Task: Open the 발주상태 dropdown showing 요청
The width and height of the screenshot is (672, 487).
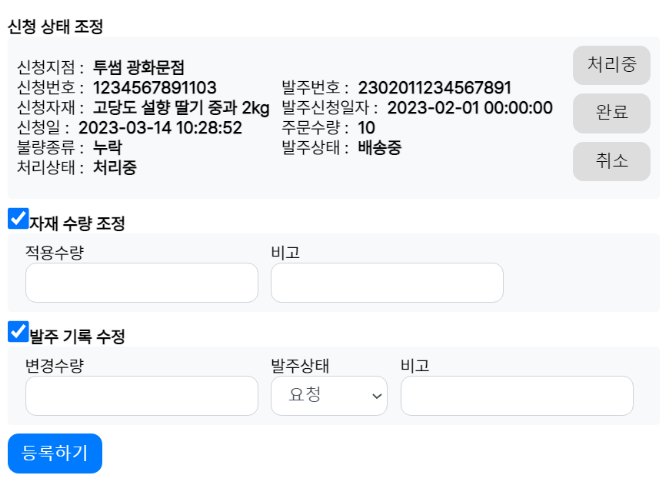Action: [329, 396]
